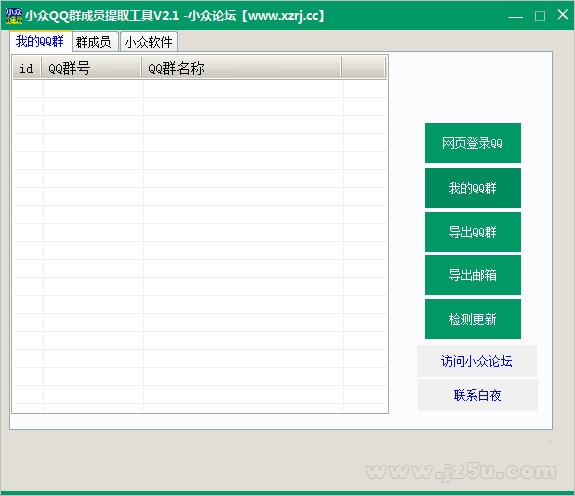Click the app icon in title bar
This screenshot has height=496, width=575.
(14, 16)
